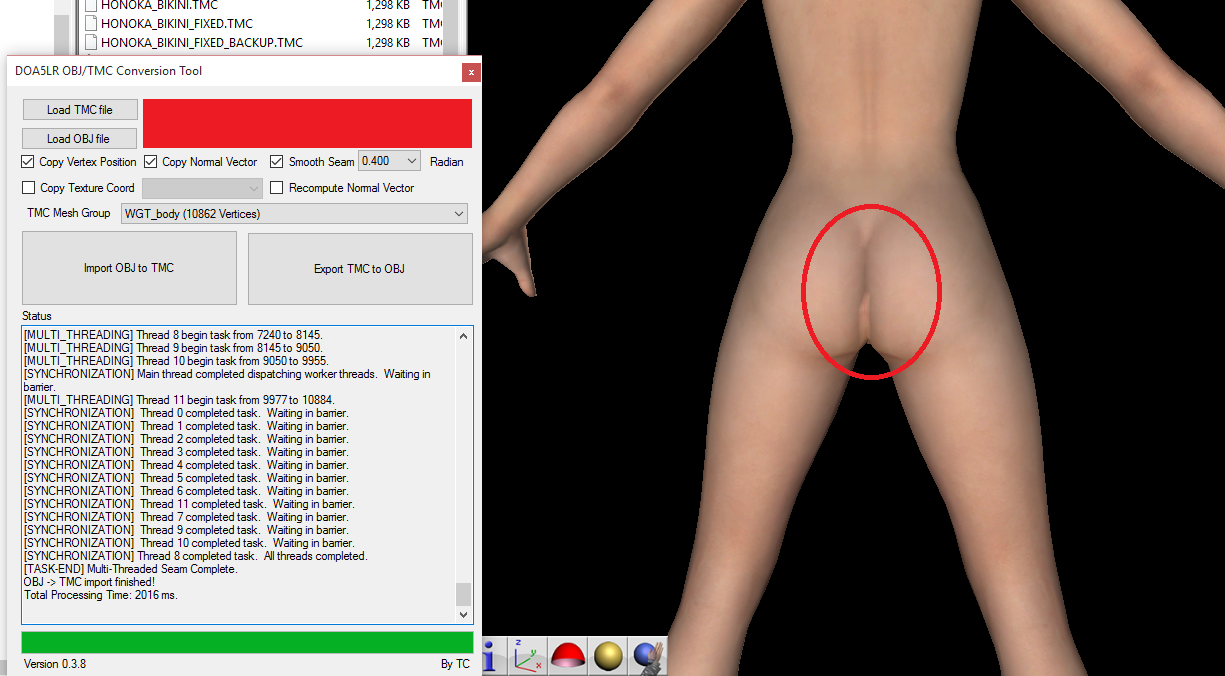This screenshot has height=676, width=1225.
Task: Toggle the XYZ axis display icon
Action: [528, 656]
